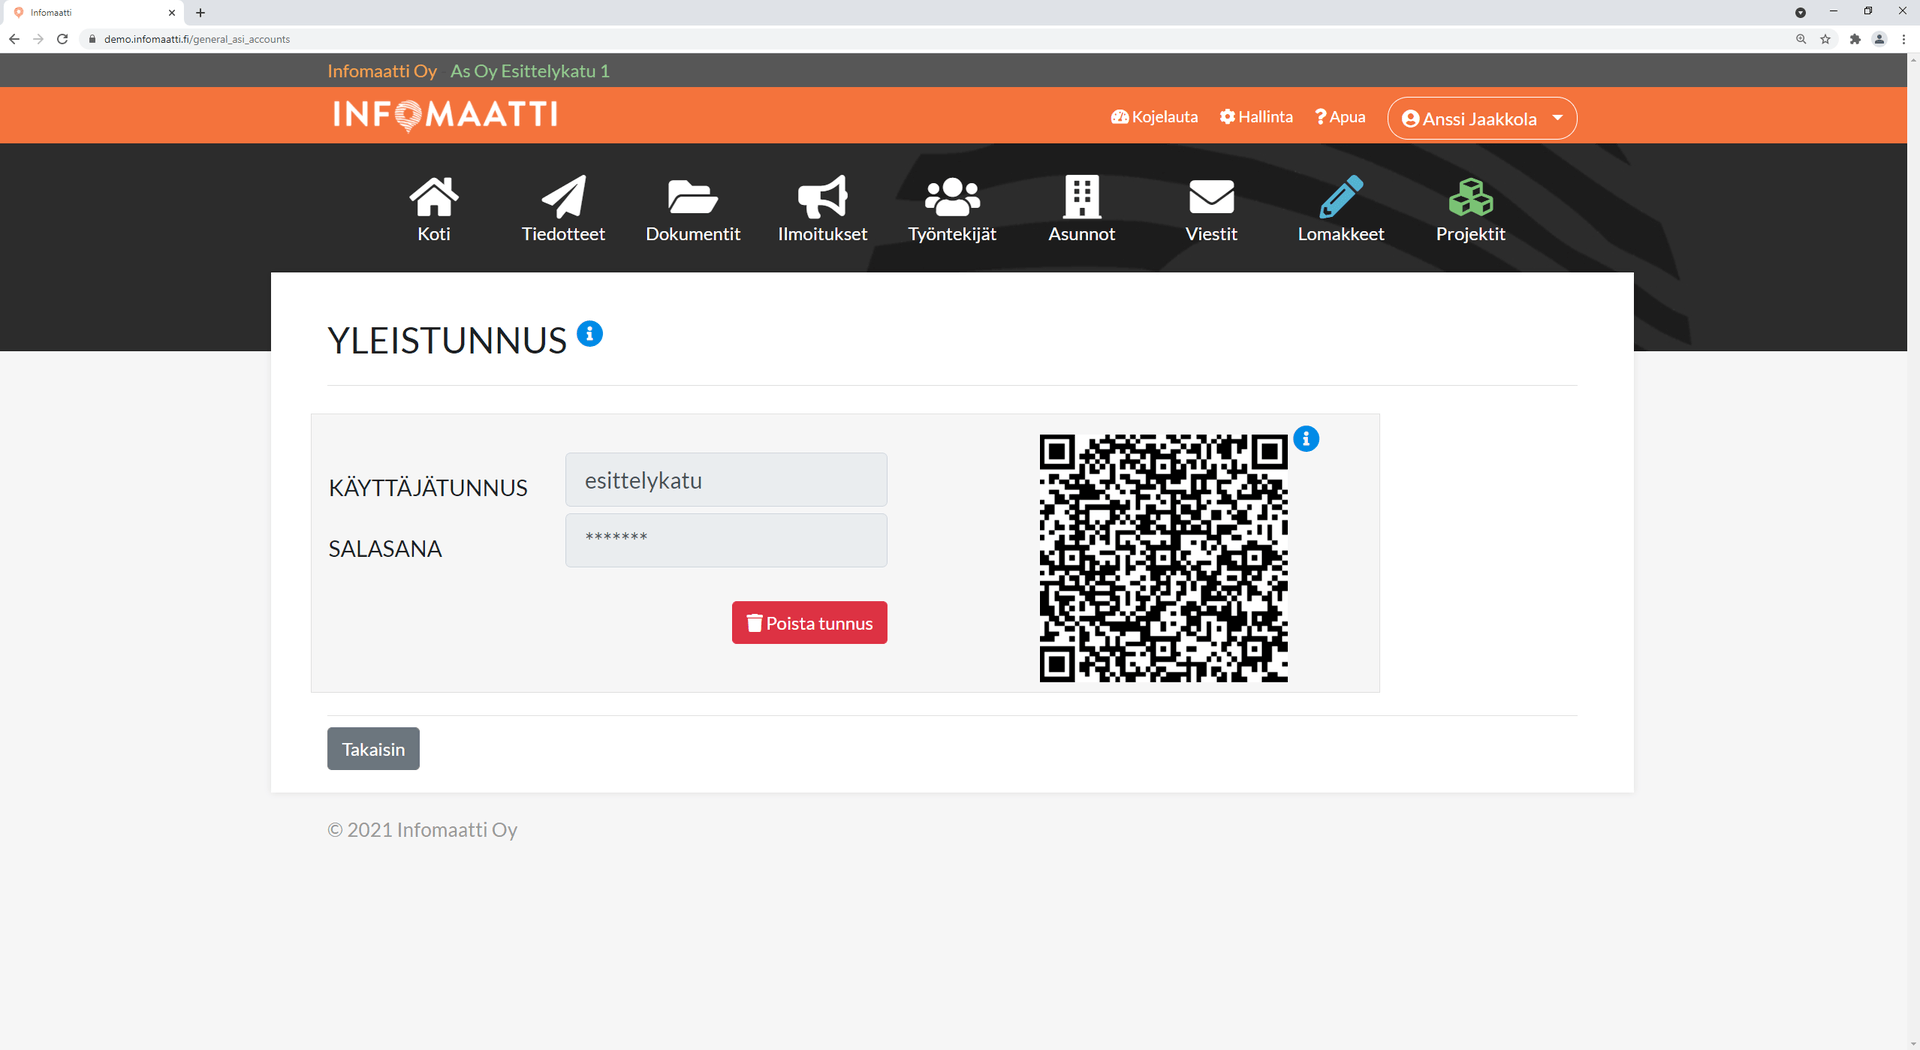The image size is (1920, 1050).
Task: Click the Käyttäjätunnus field
Action: click(x=726, y=480)
